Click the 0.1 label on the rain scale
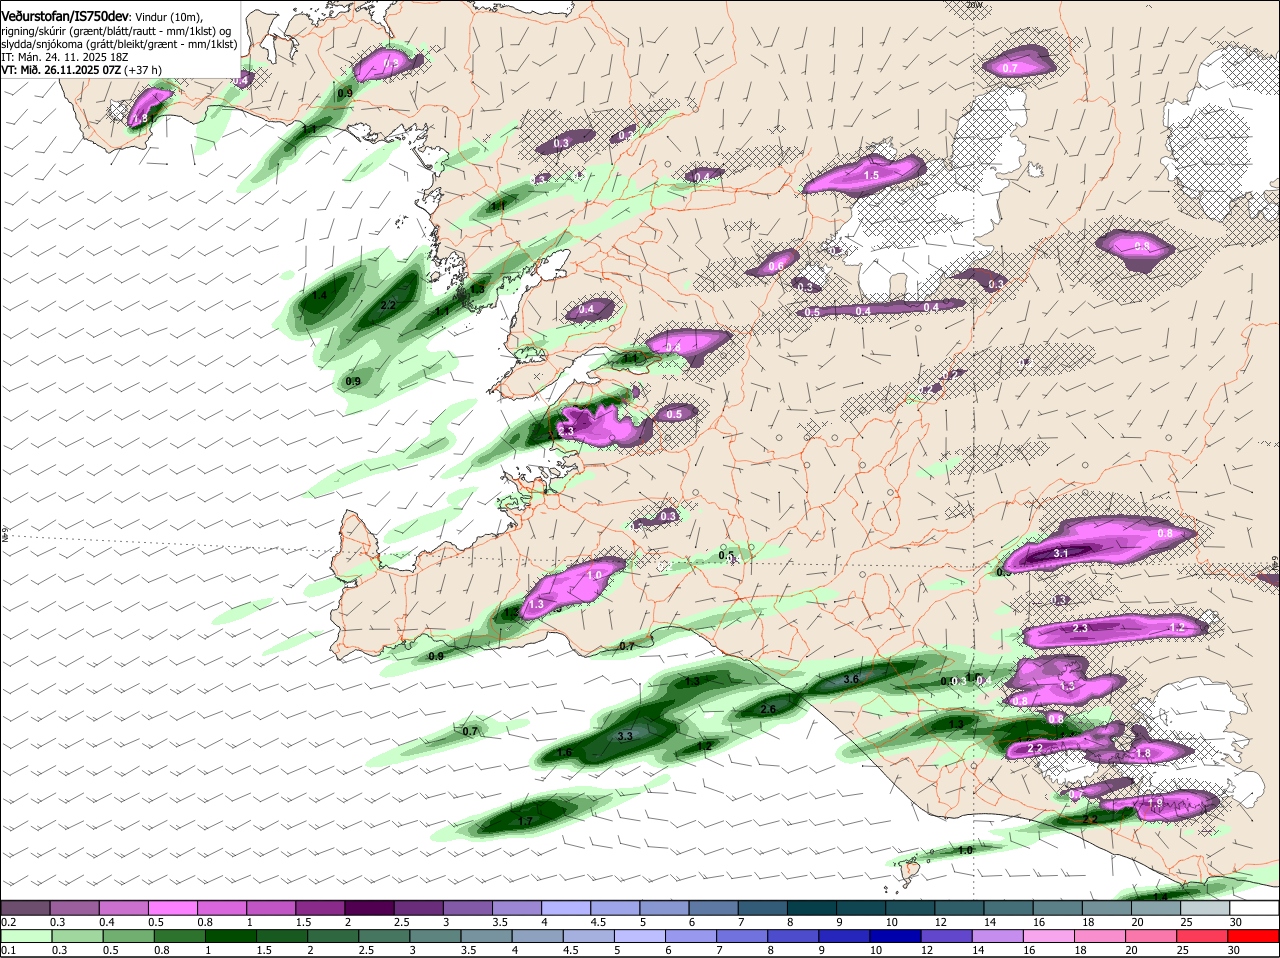This screenshot has width=1280, height=958. [8, 950]
